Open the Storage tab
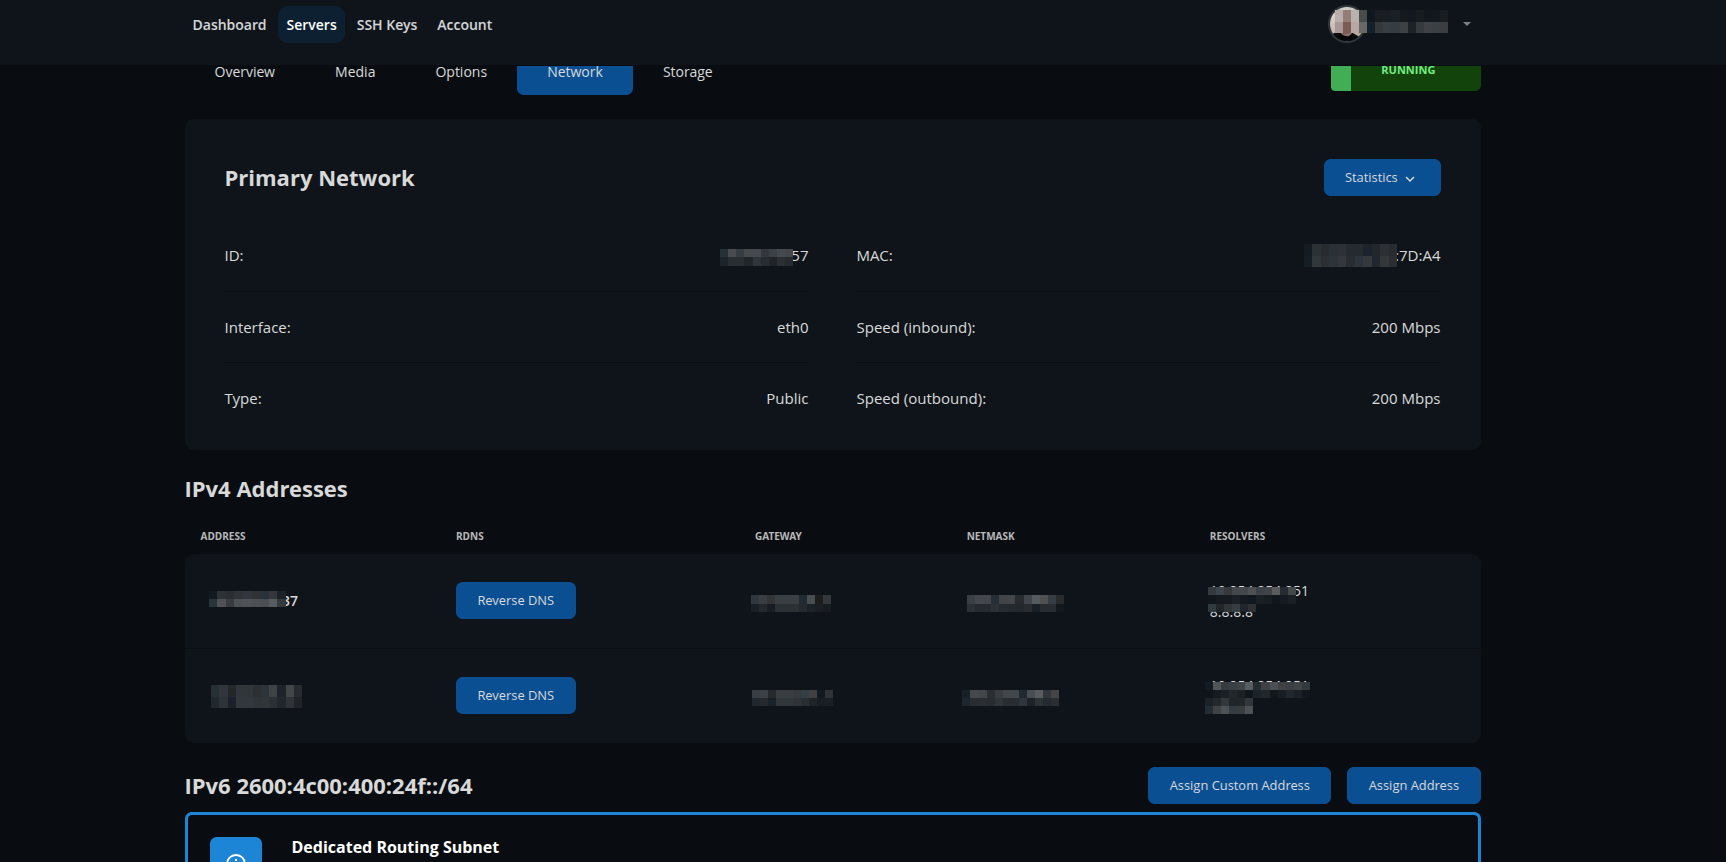The image size is (1726, 862). click(x=687, y=72)
